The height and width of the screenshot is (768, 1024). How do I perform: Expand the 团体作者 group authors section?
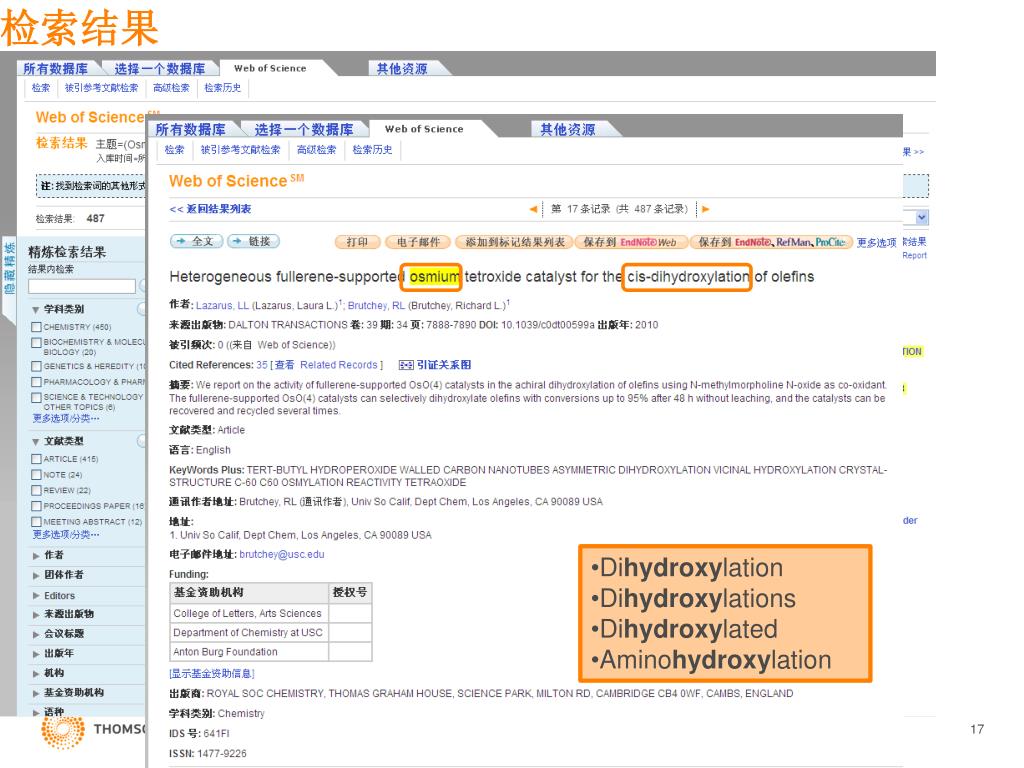tap(37, 575)
